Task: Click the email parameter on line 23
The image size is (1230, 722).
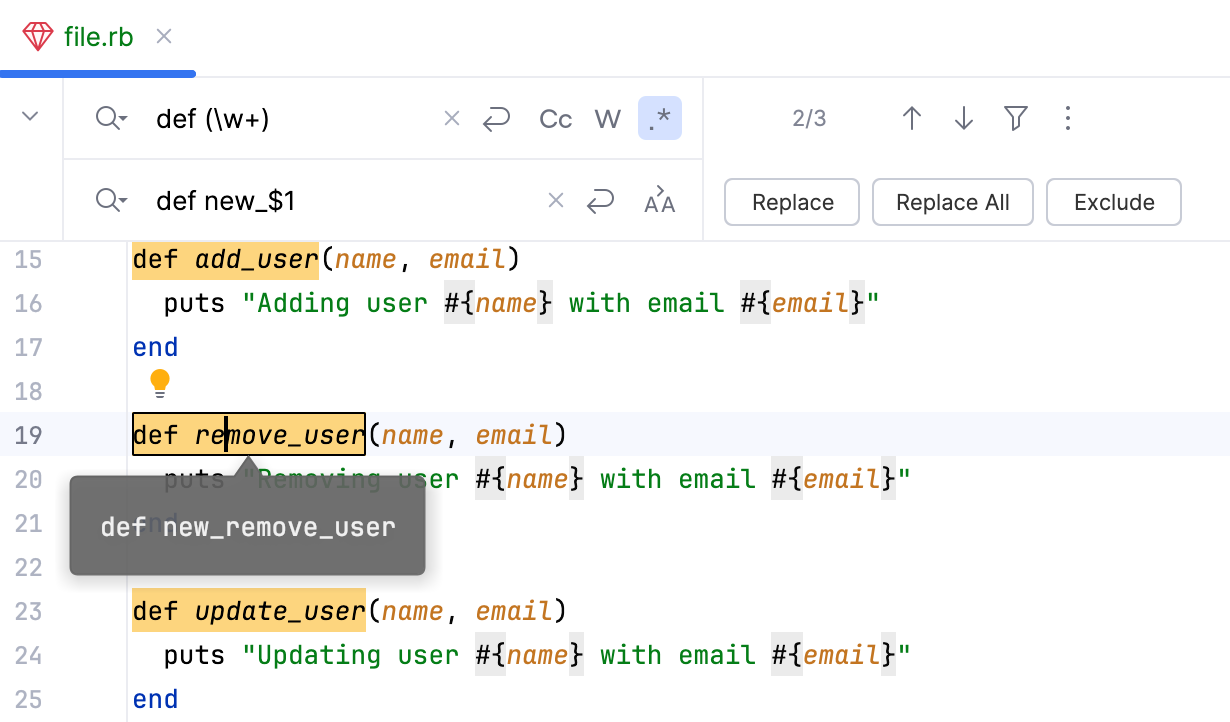Action: tap(513, 611)
